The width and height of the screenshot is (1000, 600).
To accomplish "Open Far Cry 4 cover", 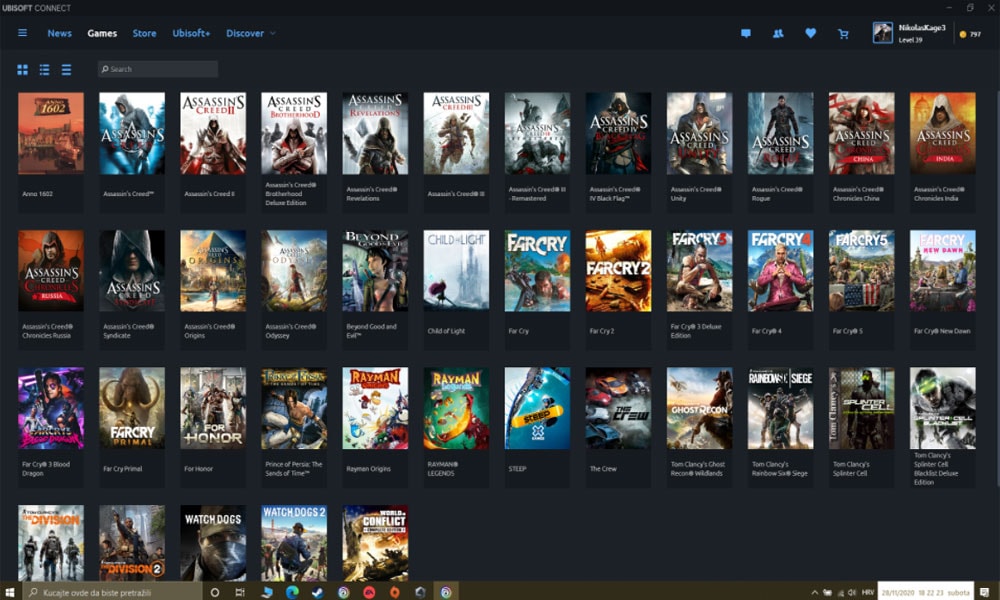I will [781, 271].
